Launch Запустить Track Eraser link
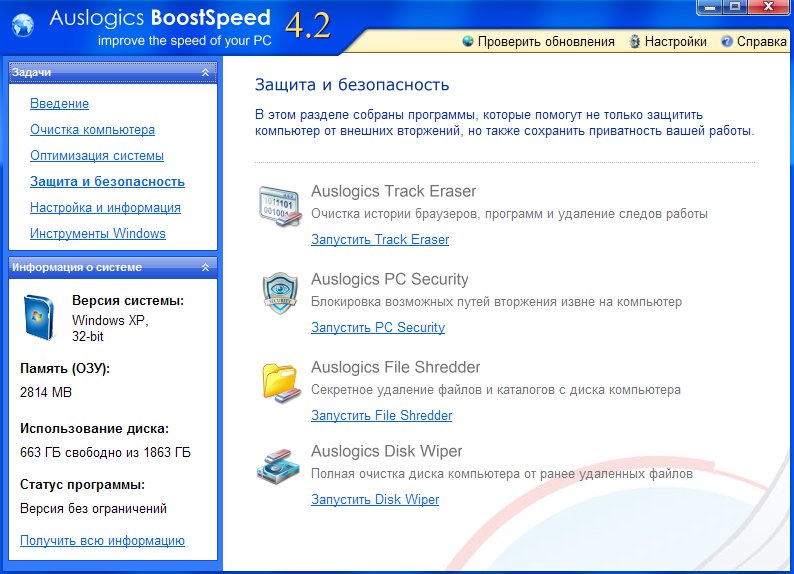Viewport: 794px width, 574px height. [380, 239]
